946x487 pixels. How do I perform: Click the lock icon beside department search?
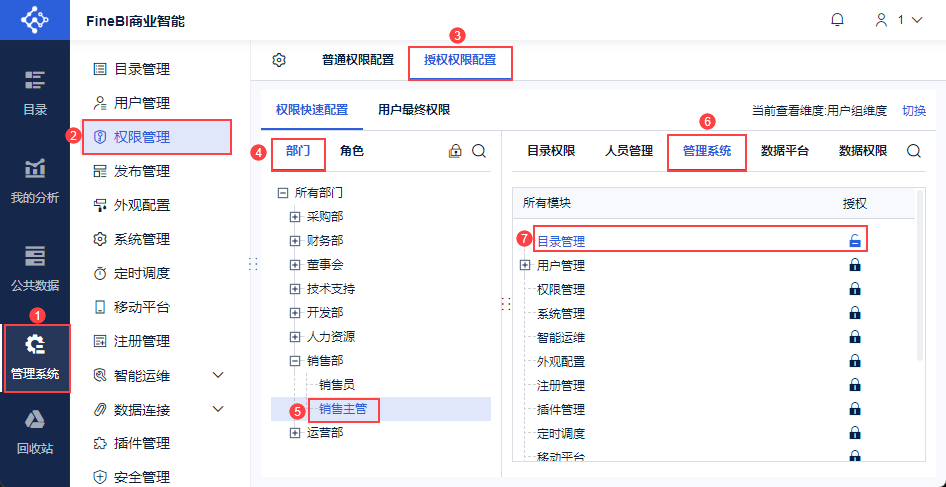[x=455, y=151]
